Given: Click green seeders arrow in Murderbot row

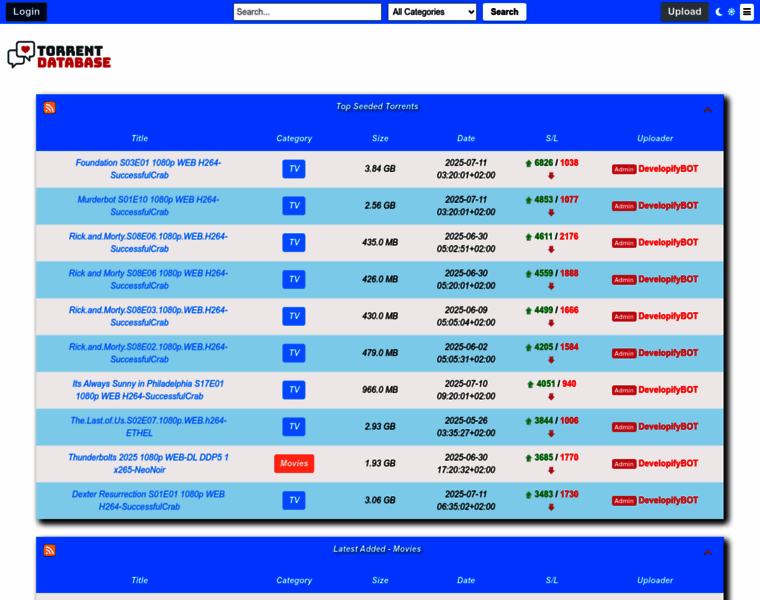Looking at the screenshot, I should pyautogui.click(x=528, y=200).
